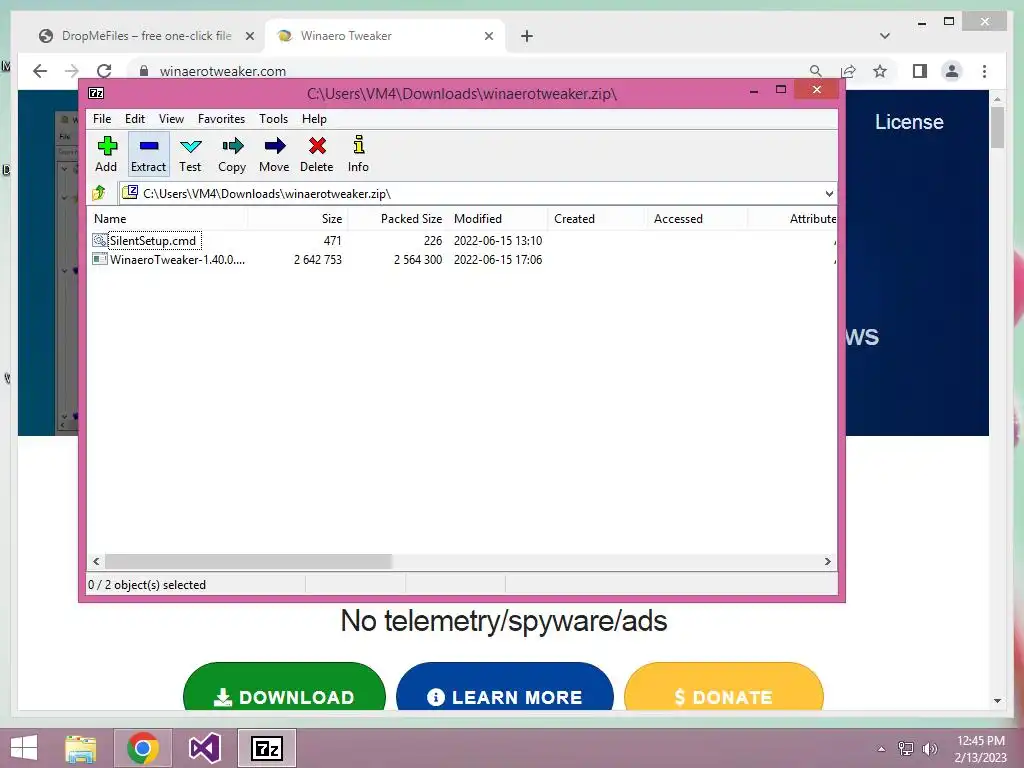
Task: Open the Tools menu
Action: coord(273,119)
